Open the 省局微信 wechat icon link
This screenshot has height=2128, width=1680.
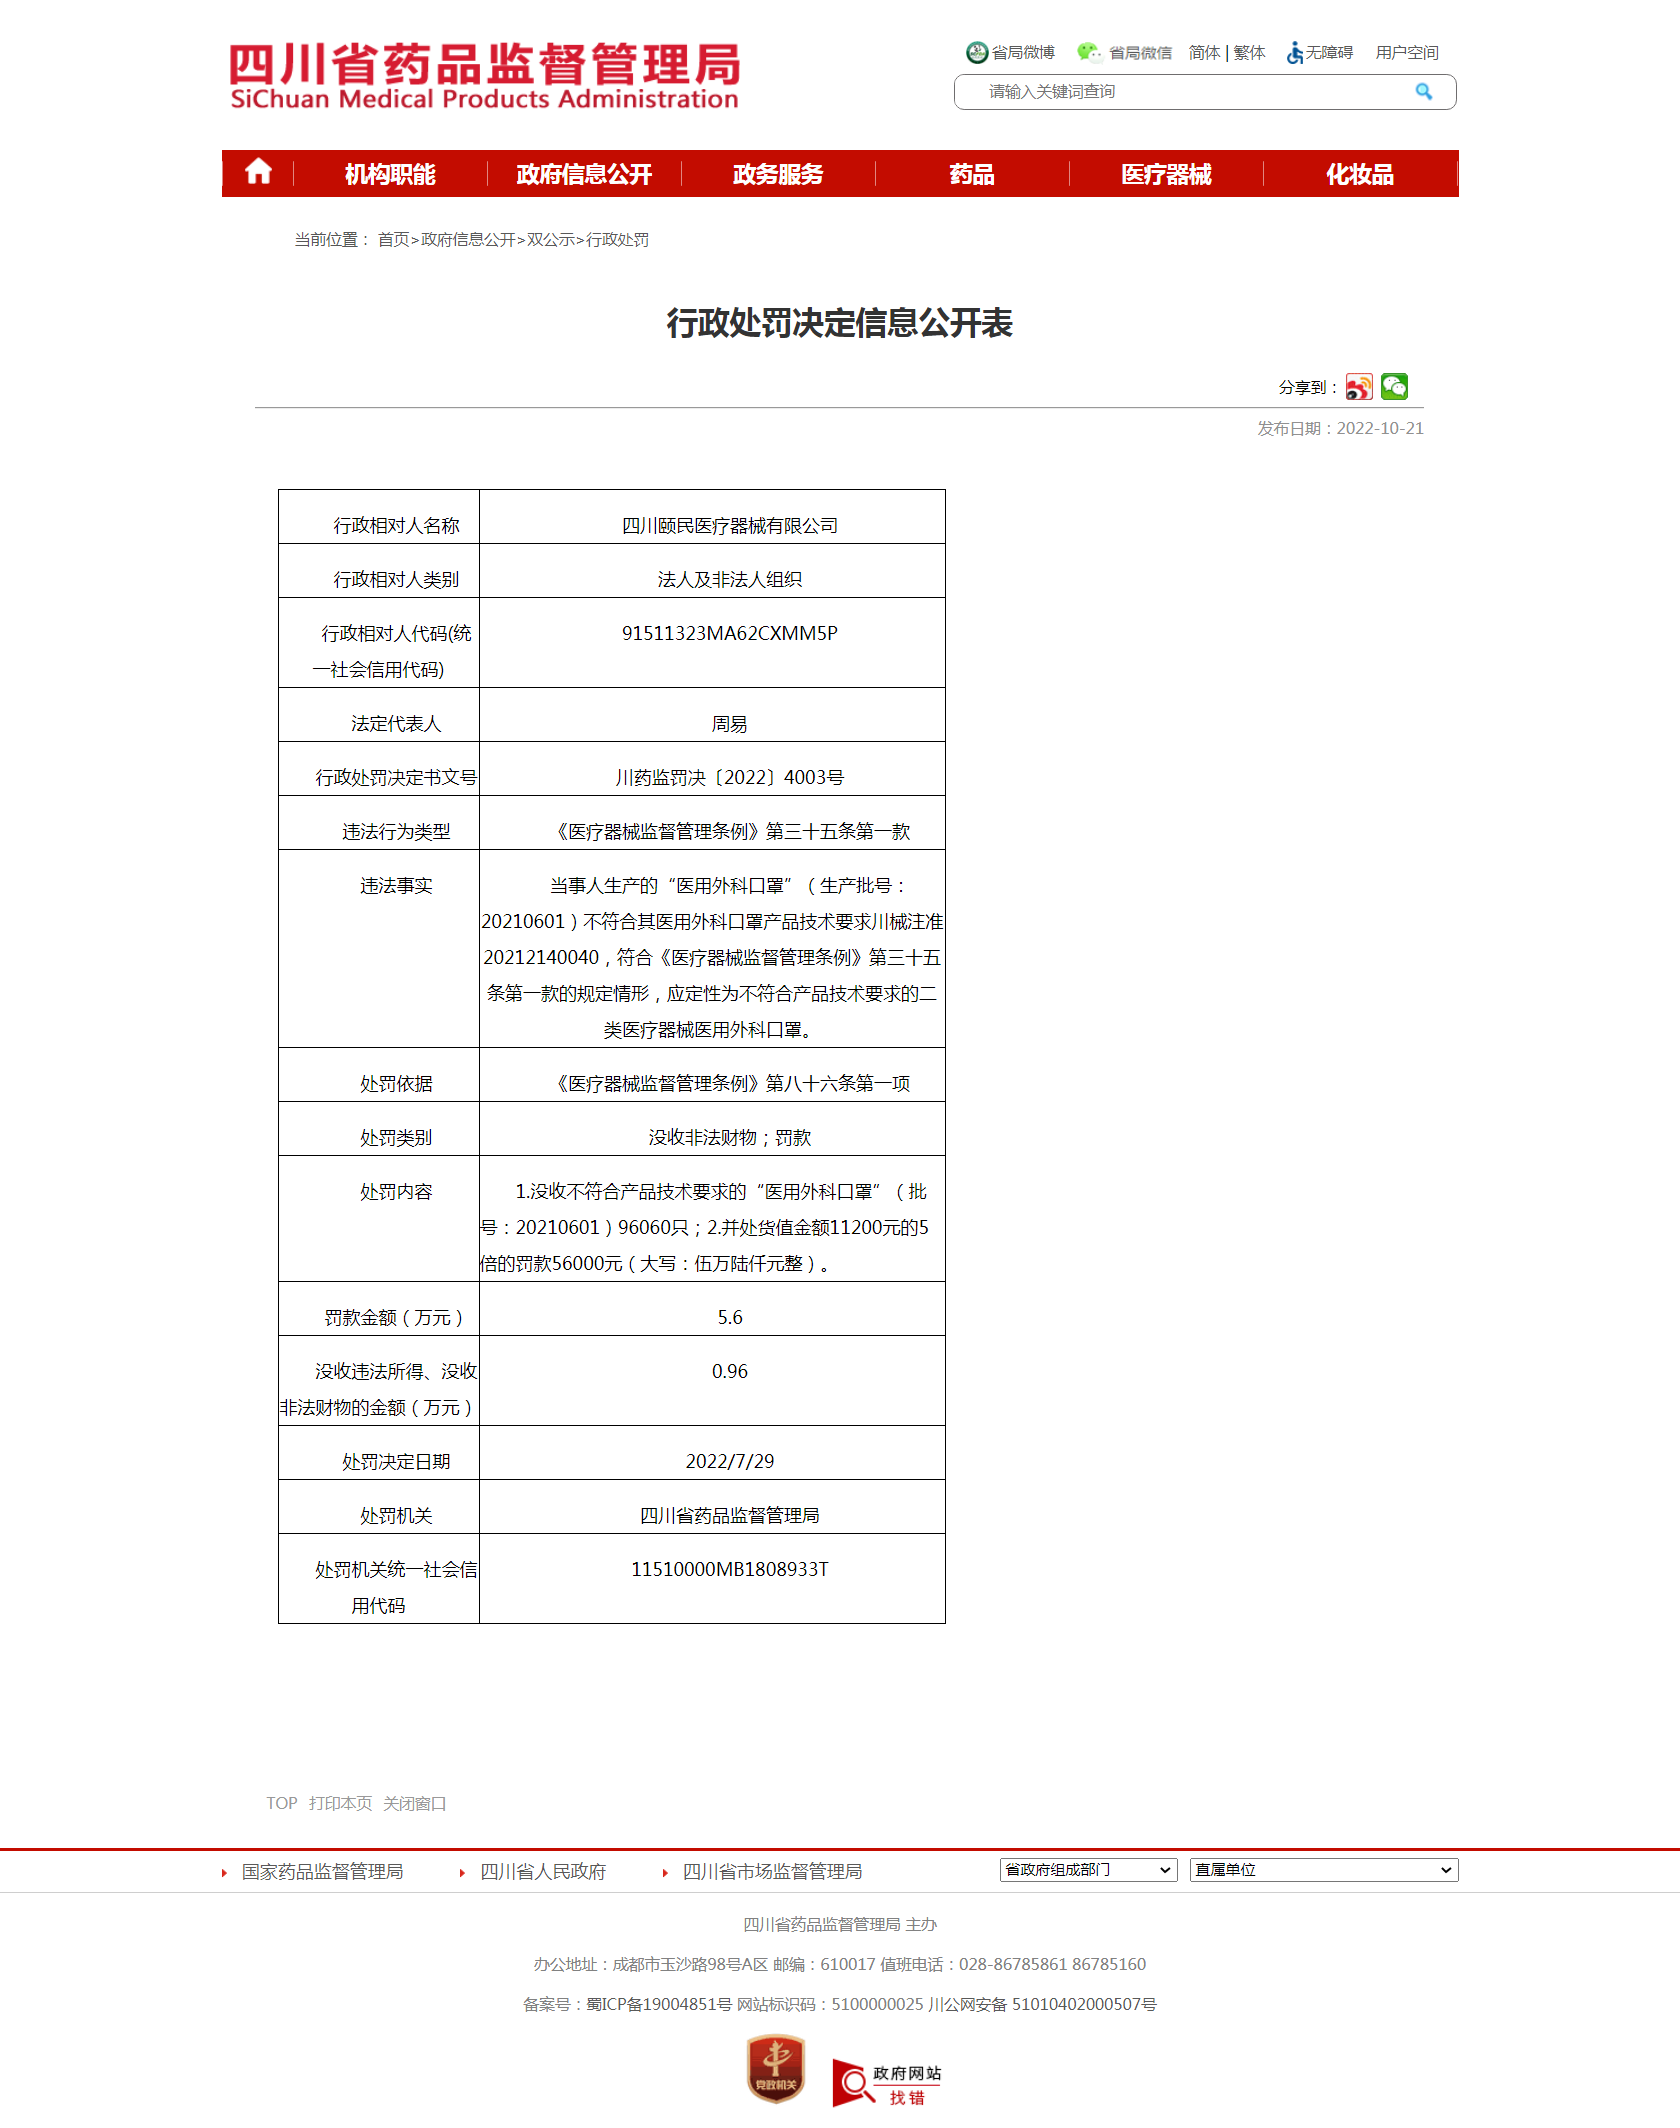coord(1124,52)
